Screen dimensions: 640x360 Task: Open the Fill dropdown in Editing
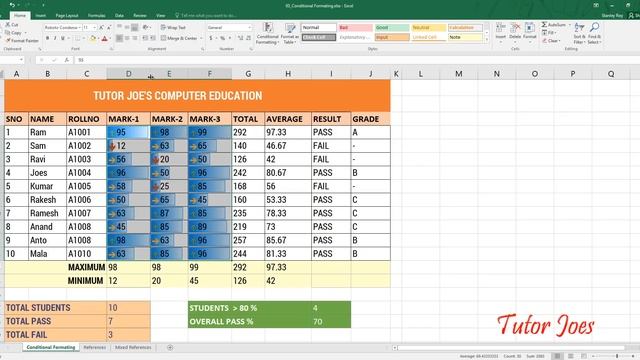point(550,33)
